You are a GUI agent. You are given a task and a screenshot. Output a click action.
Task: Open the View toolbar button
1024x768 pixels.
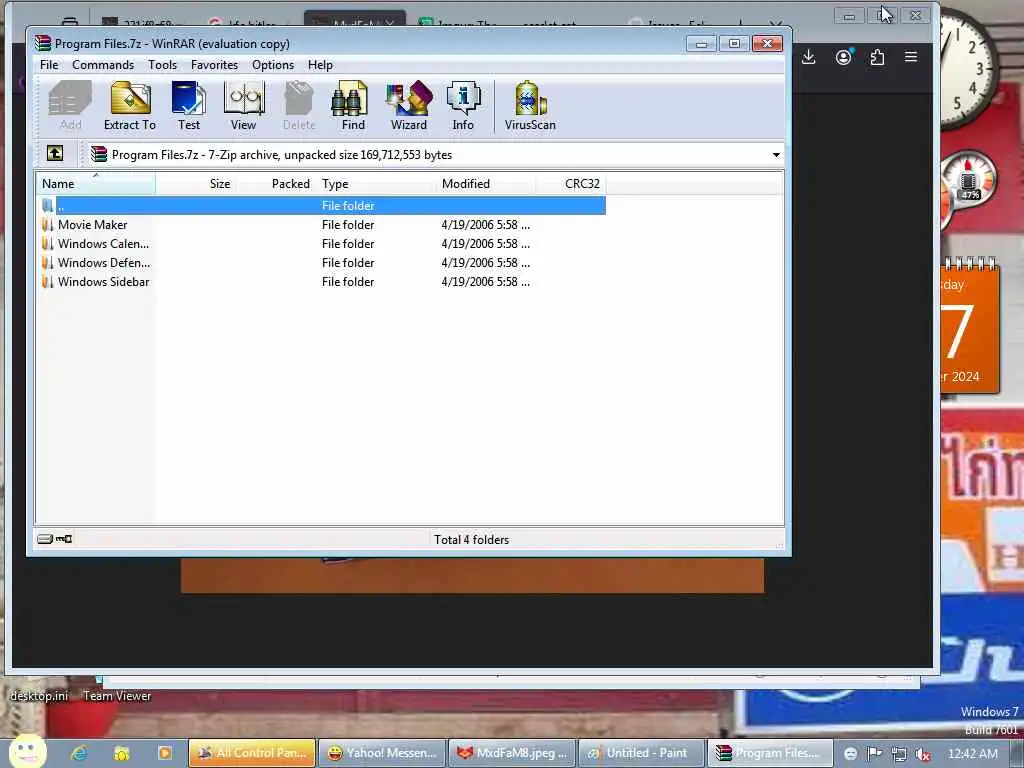(244, 106)
